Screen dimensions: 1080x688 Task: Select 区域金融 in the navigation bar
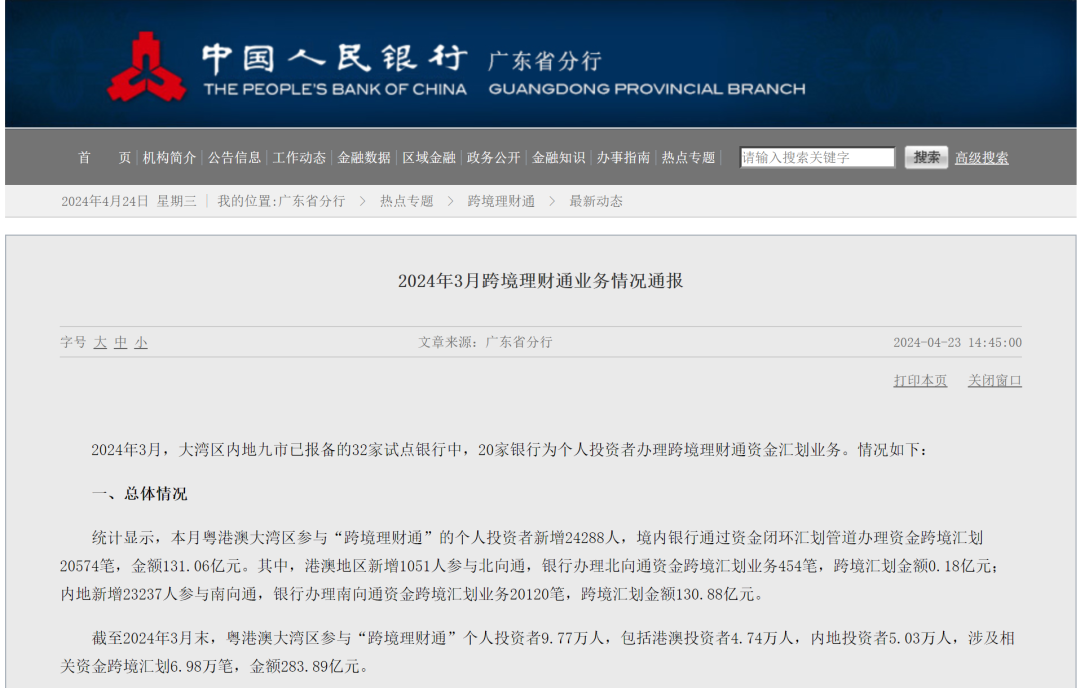coord(429,158)
